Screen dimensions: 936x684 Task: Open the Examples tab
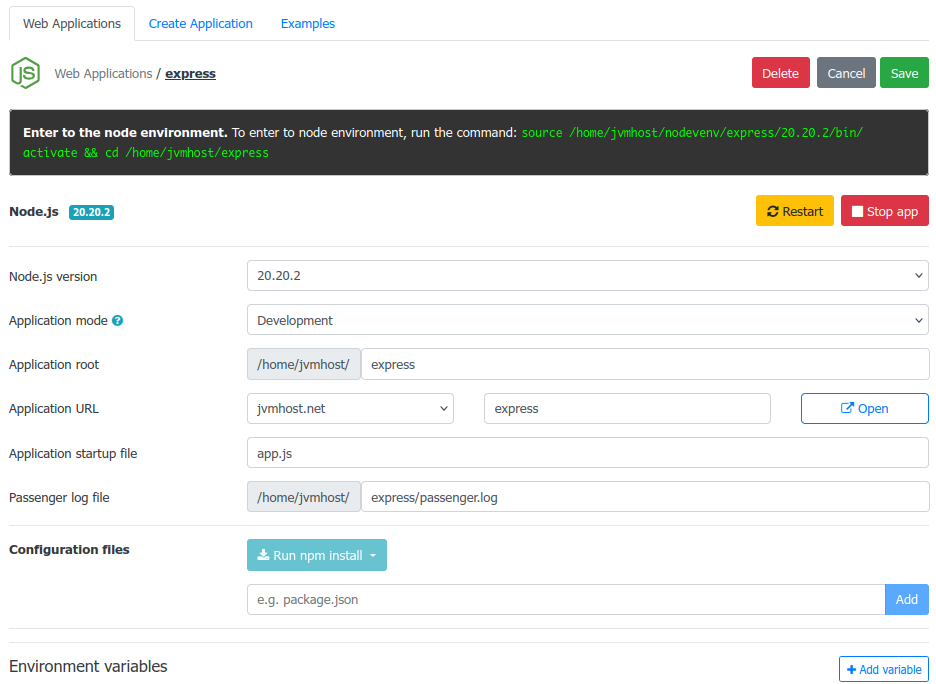(307, 24)
